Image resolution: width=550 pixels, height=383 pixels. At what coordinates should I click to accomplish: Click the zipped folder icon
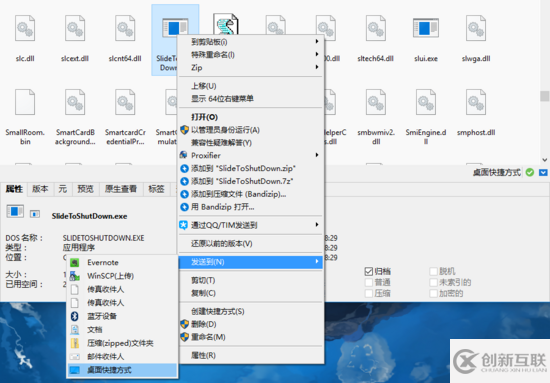tap(74, 343)
